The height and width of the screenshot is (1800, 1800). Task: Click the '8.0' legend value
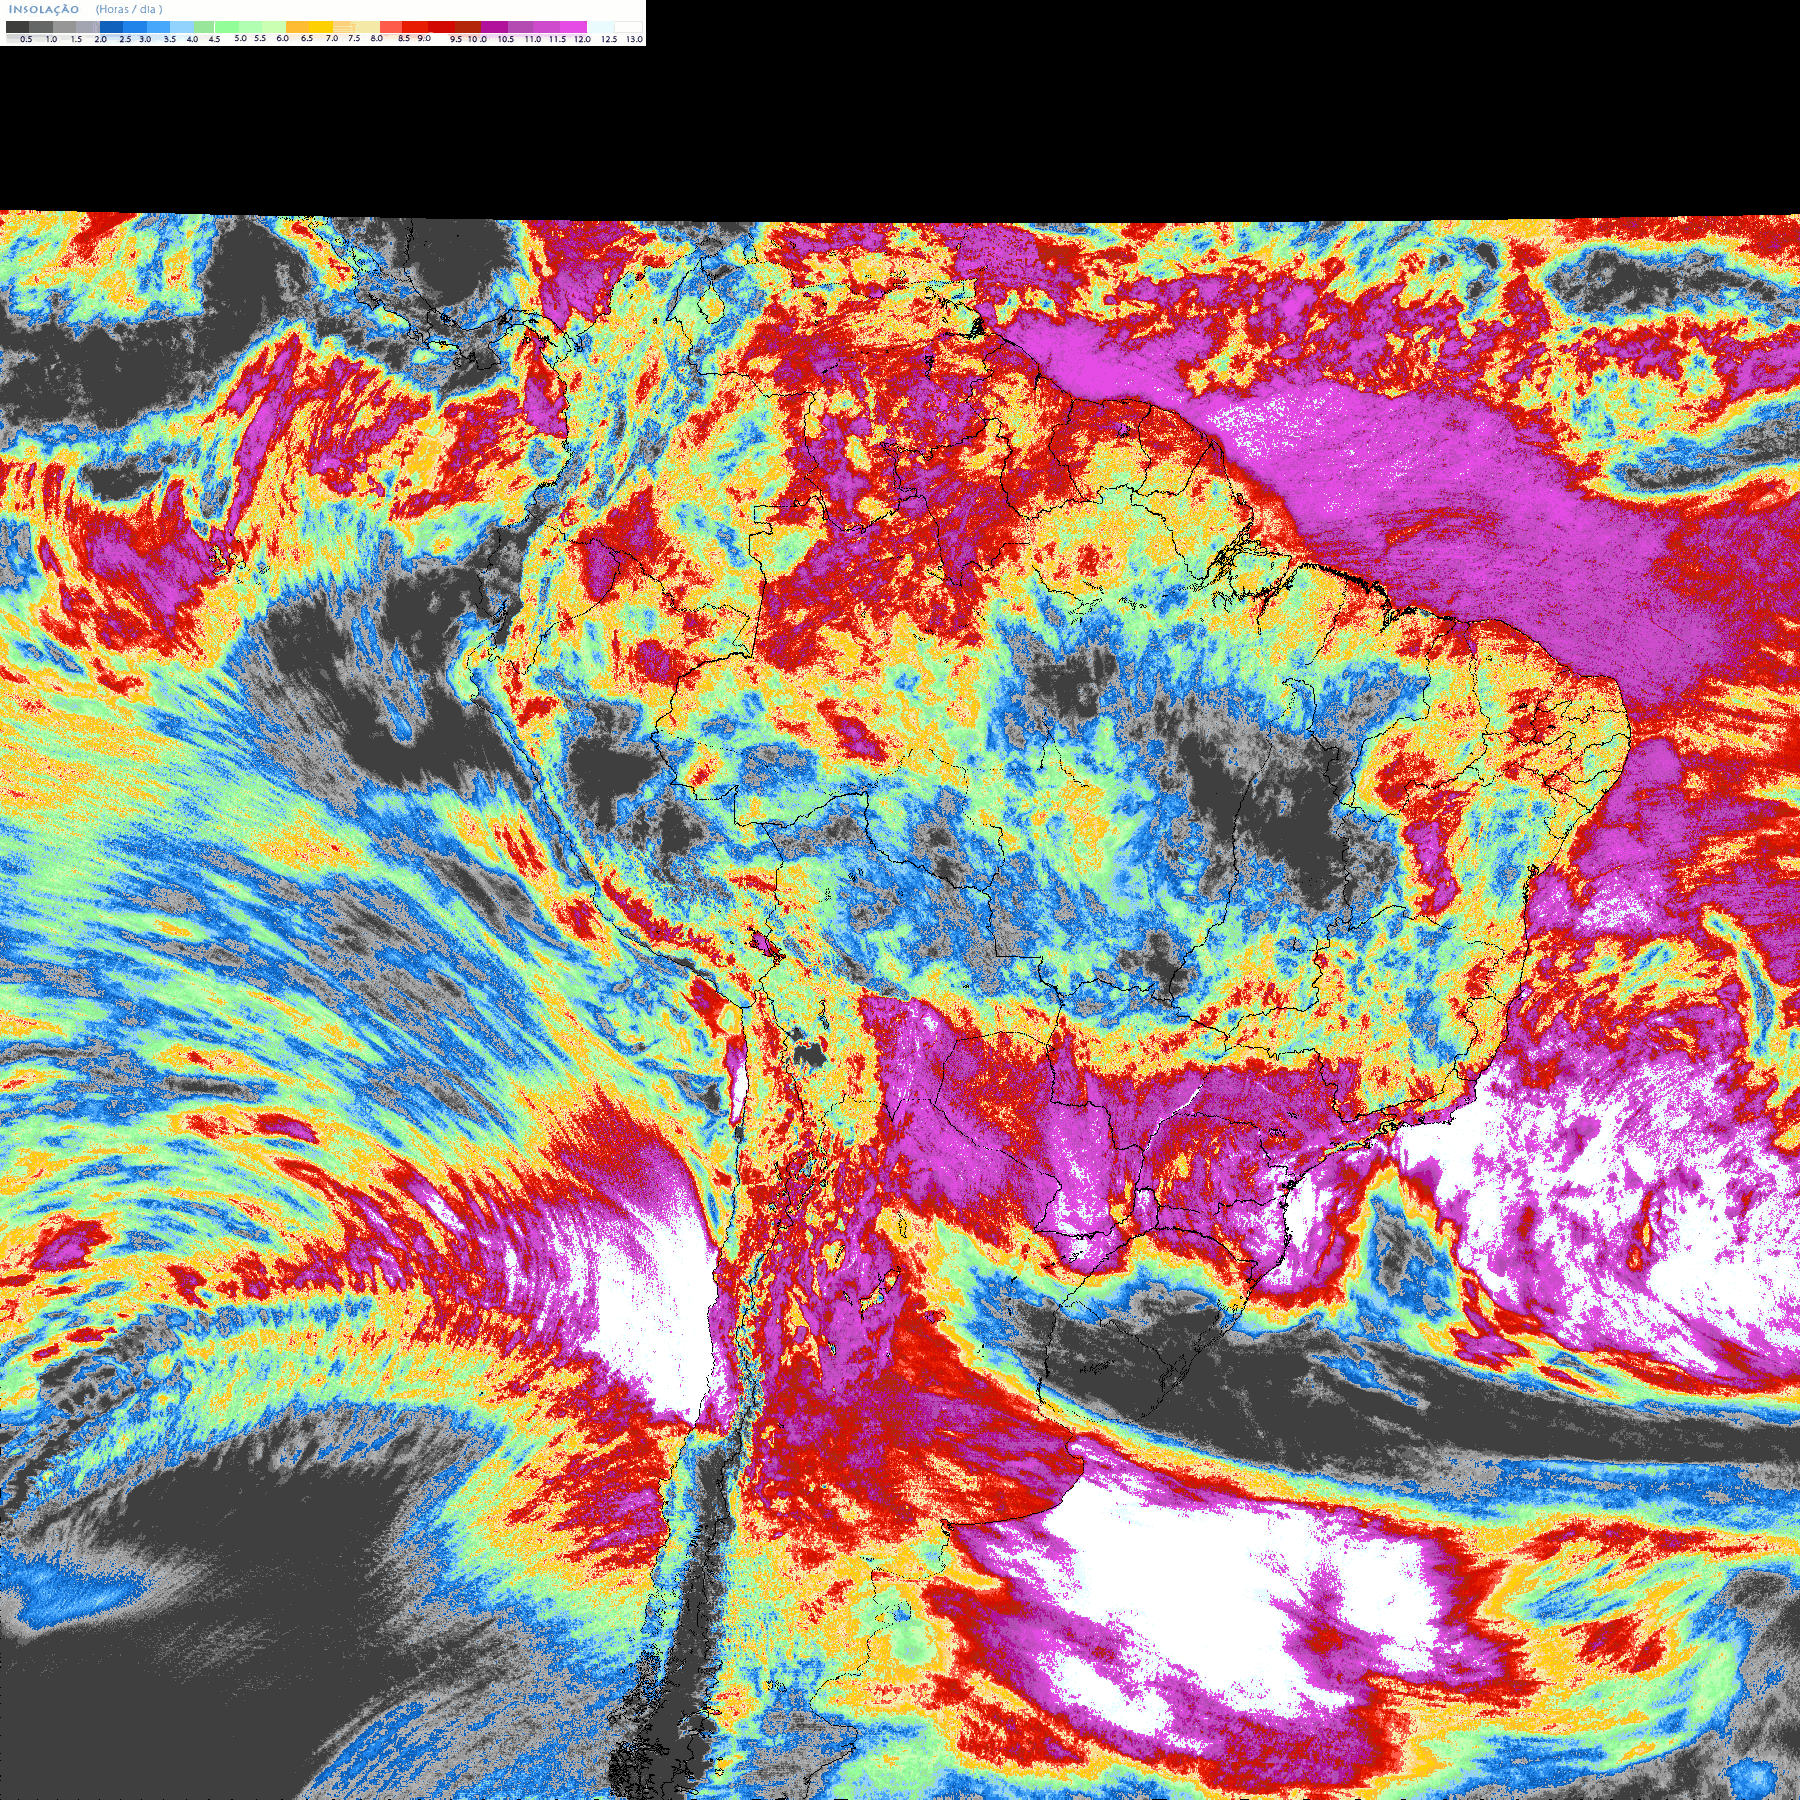coord(376,38)
